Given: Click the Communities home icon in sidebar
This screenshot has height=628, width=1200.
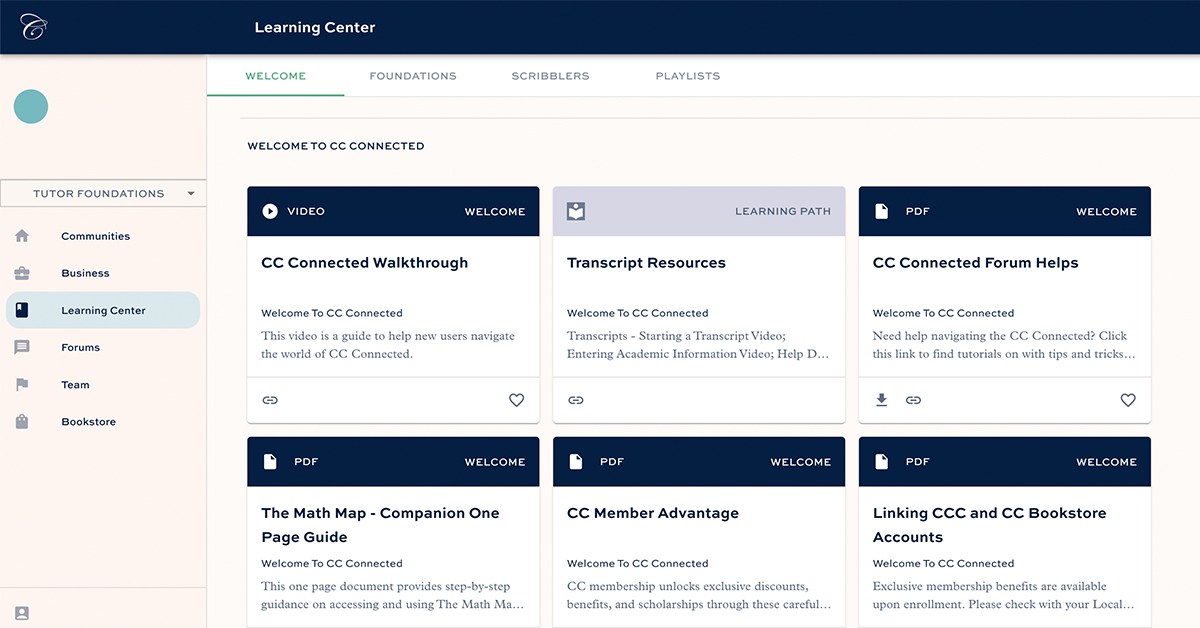Looking at the screenshot, I should click(22, 236).
